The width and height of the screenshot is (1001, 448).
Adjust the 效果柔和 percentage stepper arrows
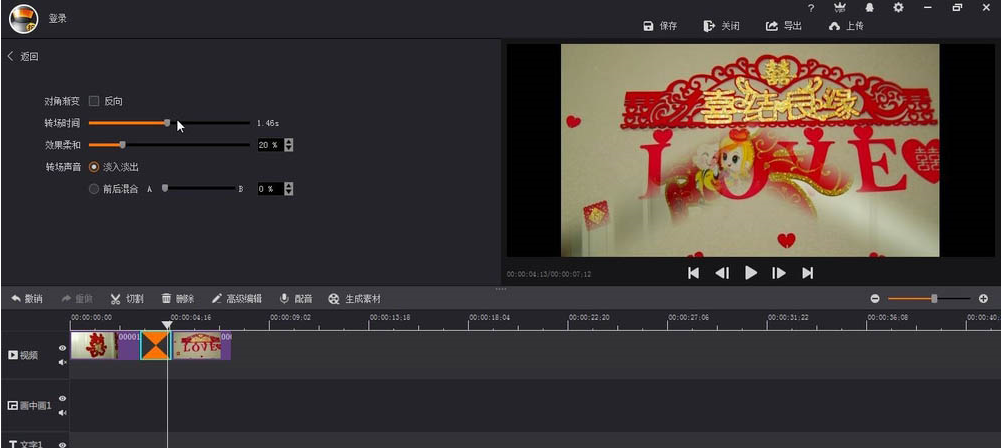(x=289, y=145)
